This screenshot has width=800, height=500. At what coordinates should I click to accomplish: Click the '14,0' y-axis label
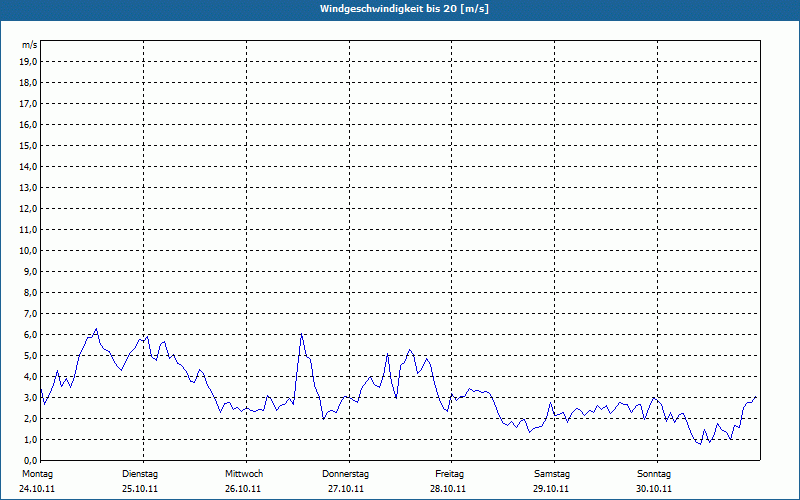tap(28, 166)
